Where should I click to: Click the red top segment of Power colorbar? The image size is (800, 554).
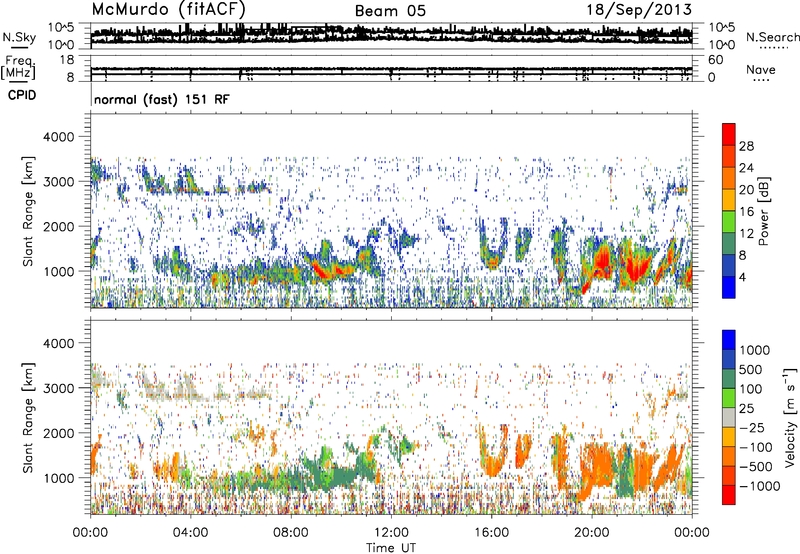point(729,134)
